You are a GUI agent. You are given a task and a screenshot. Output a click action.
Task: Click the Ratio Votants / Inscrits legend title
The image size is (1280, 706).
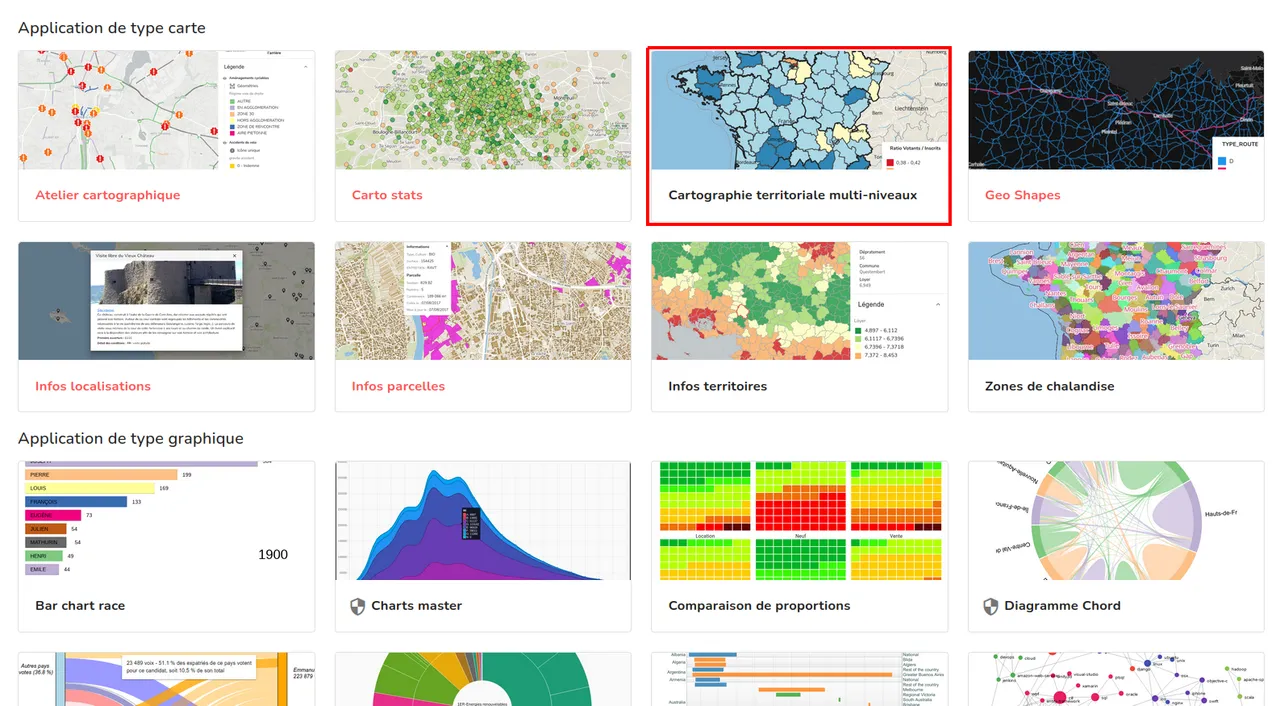(x=916, y=148)
